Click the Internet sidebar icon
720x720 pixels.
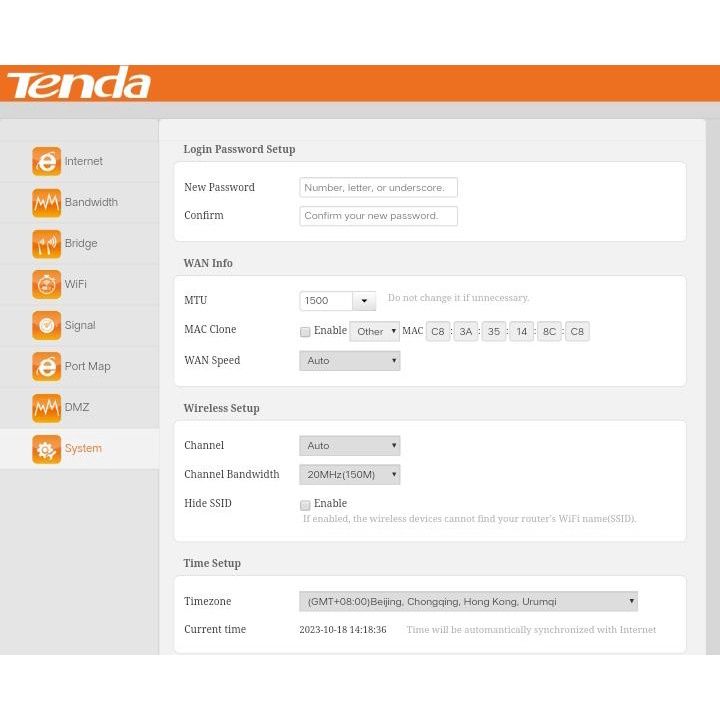coord(46,161)
